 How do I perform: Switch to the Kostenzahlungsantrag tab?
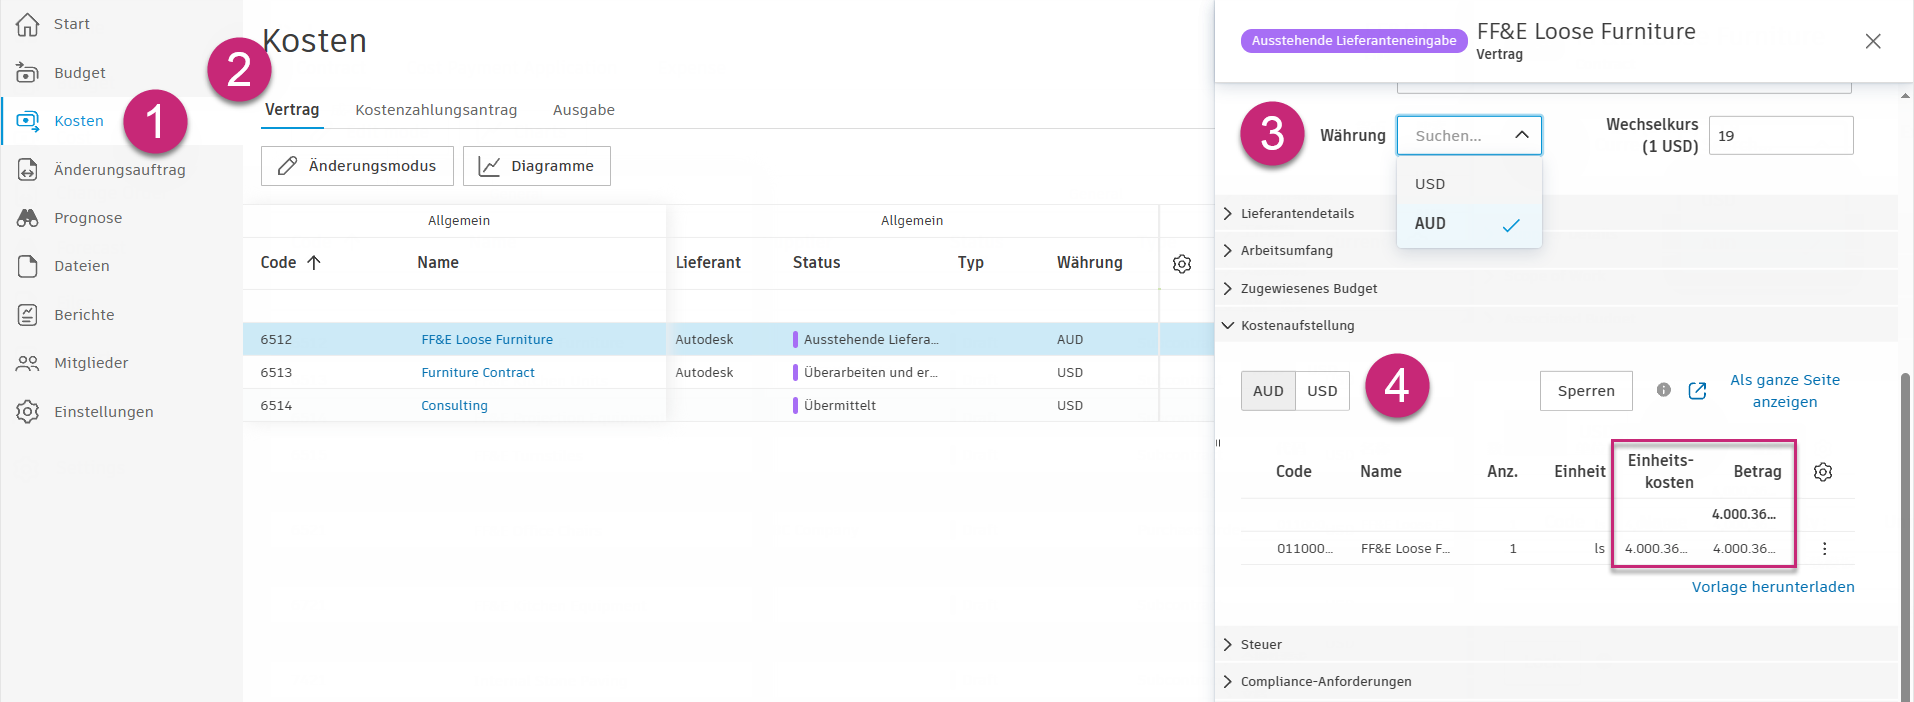point(436,110)
